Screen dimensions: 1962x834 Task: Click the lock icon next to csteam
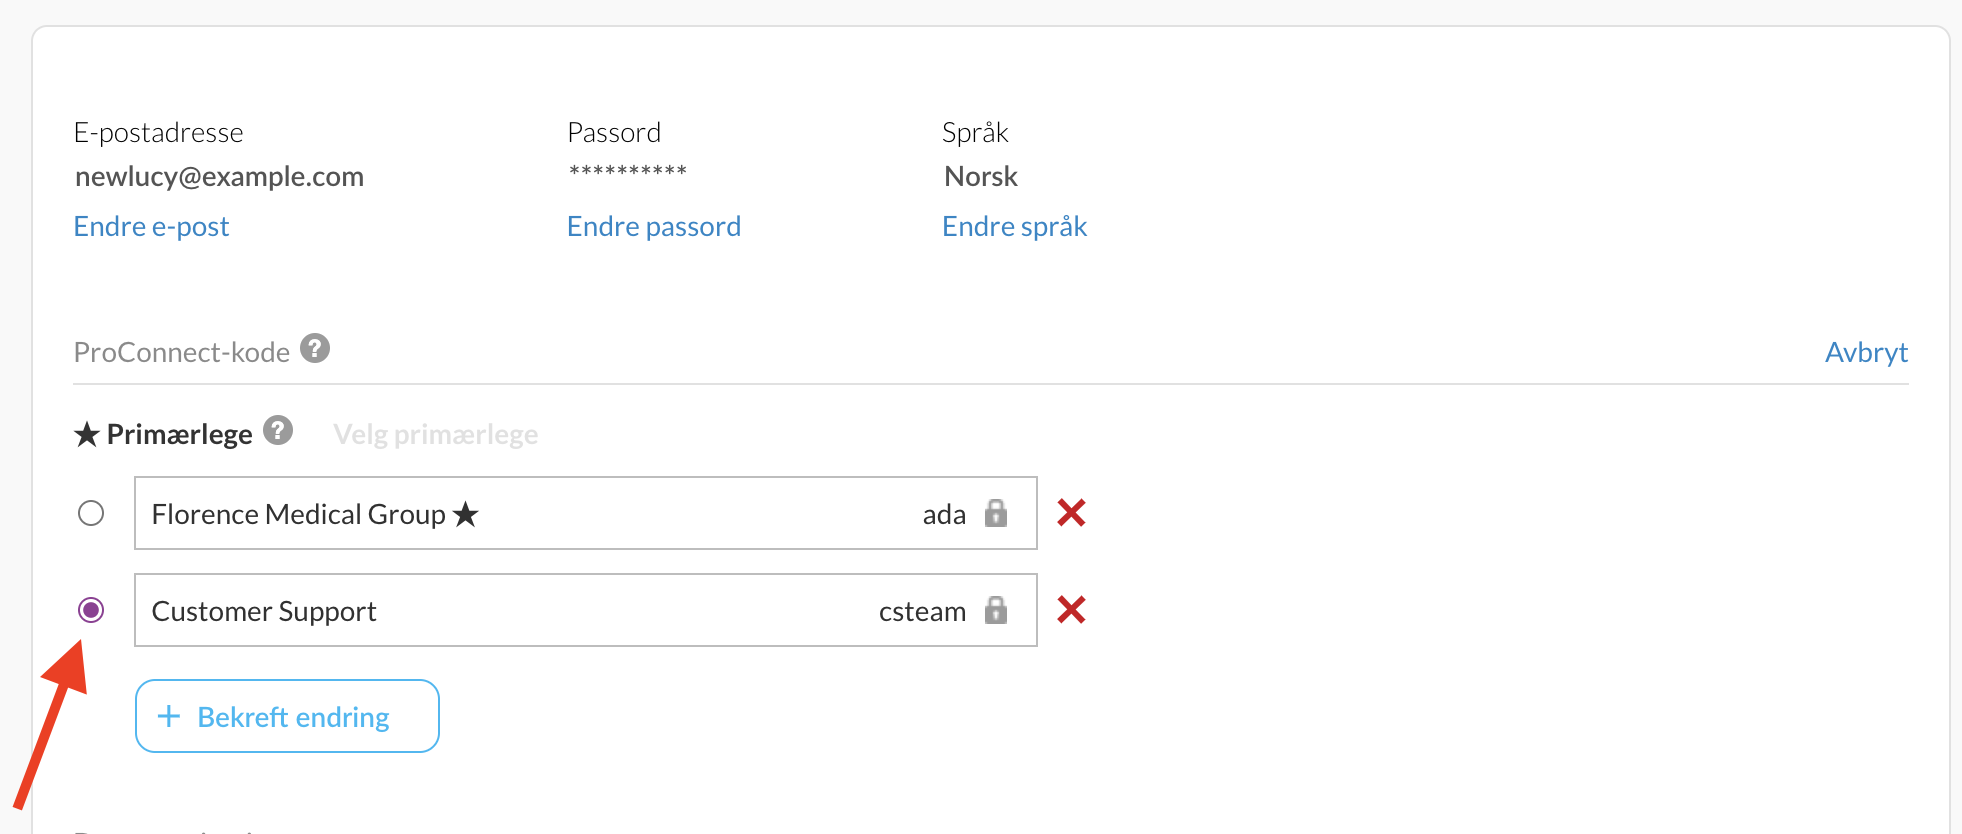996,610
